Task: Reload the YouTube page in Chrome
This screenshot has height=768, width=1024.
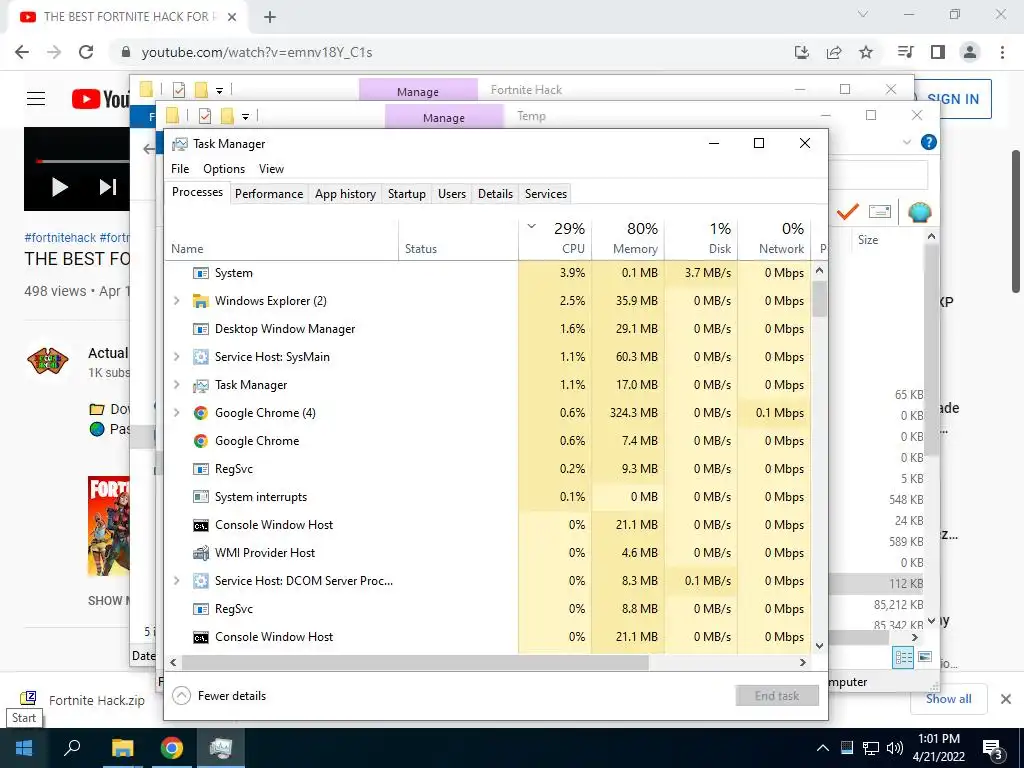Action: (x=86, y=52)
